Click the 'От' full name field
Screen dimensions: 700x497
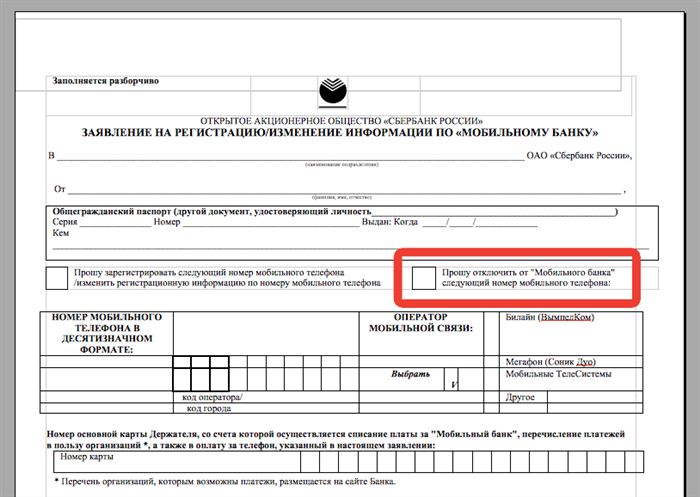tap(344, 189)
